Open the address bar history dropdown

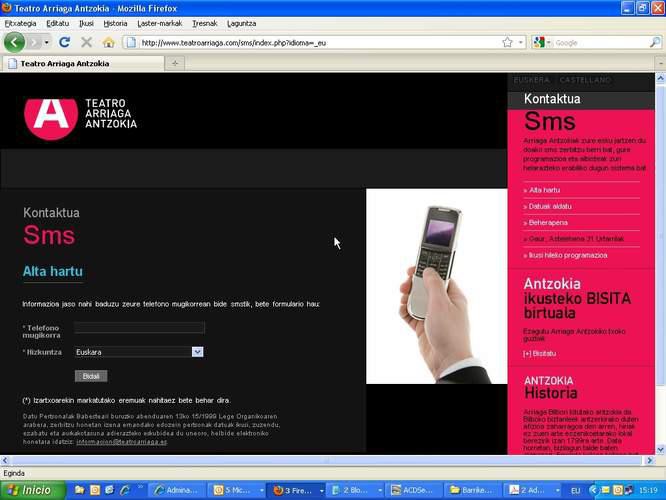(x=520, y=42)
